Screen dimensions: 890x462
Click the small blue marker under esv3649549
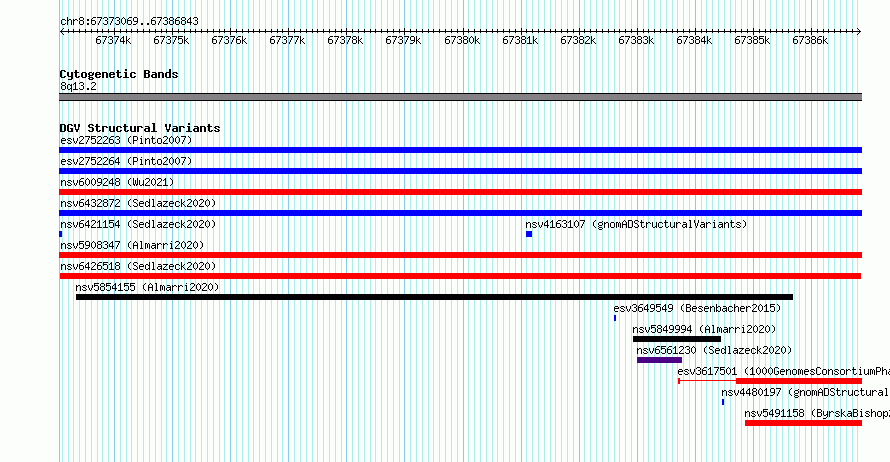tap(615, 318)
